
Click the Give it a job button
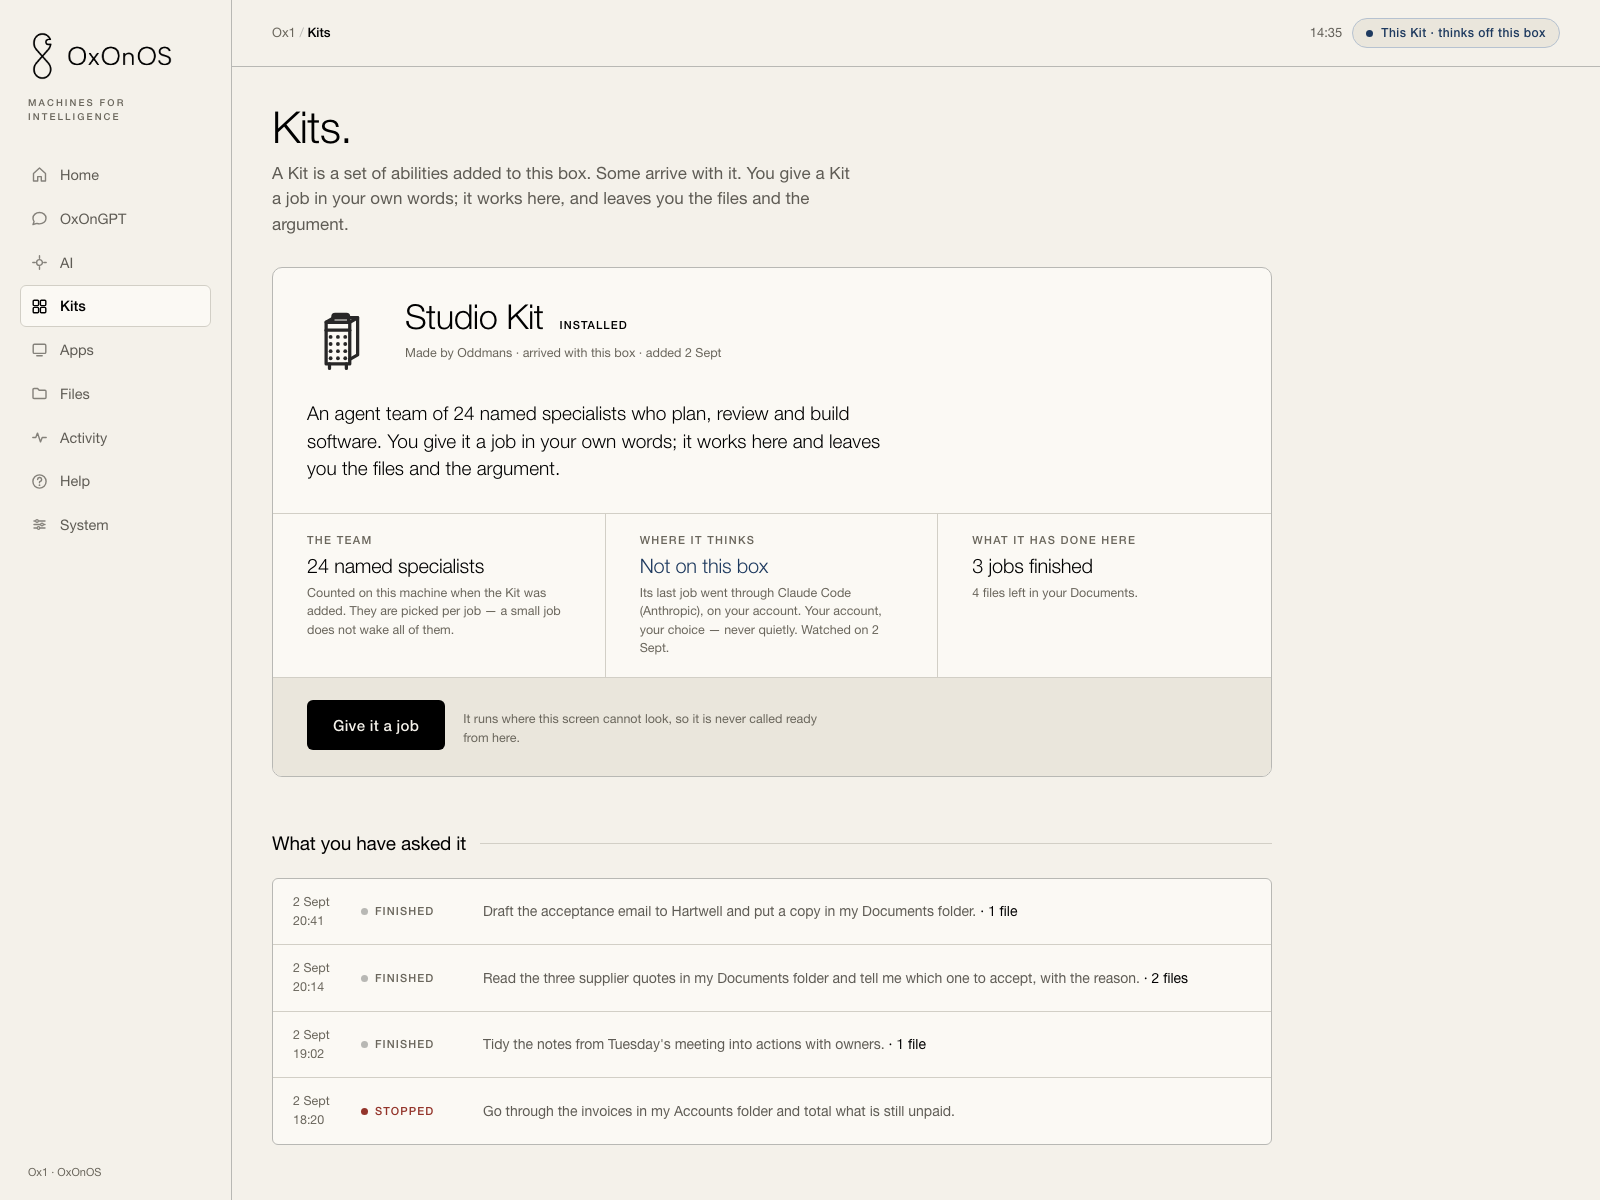point(376,725)
